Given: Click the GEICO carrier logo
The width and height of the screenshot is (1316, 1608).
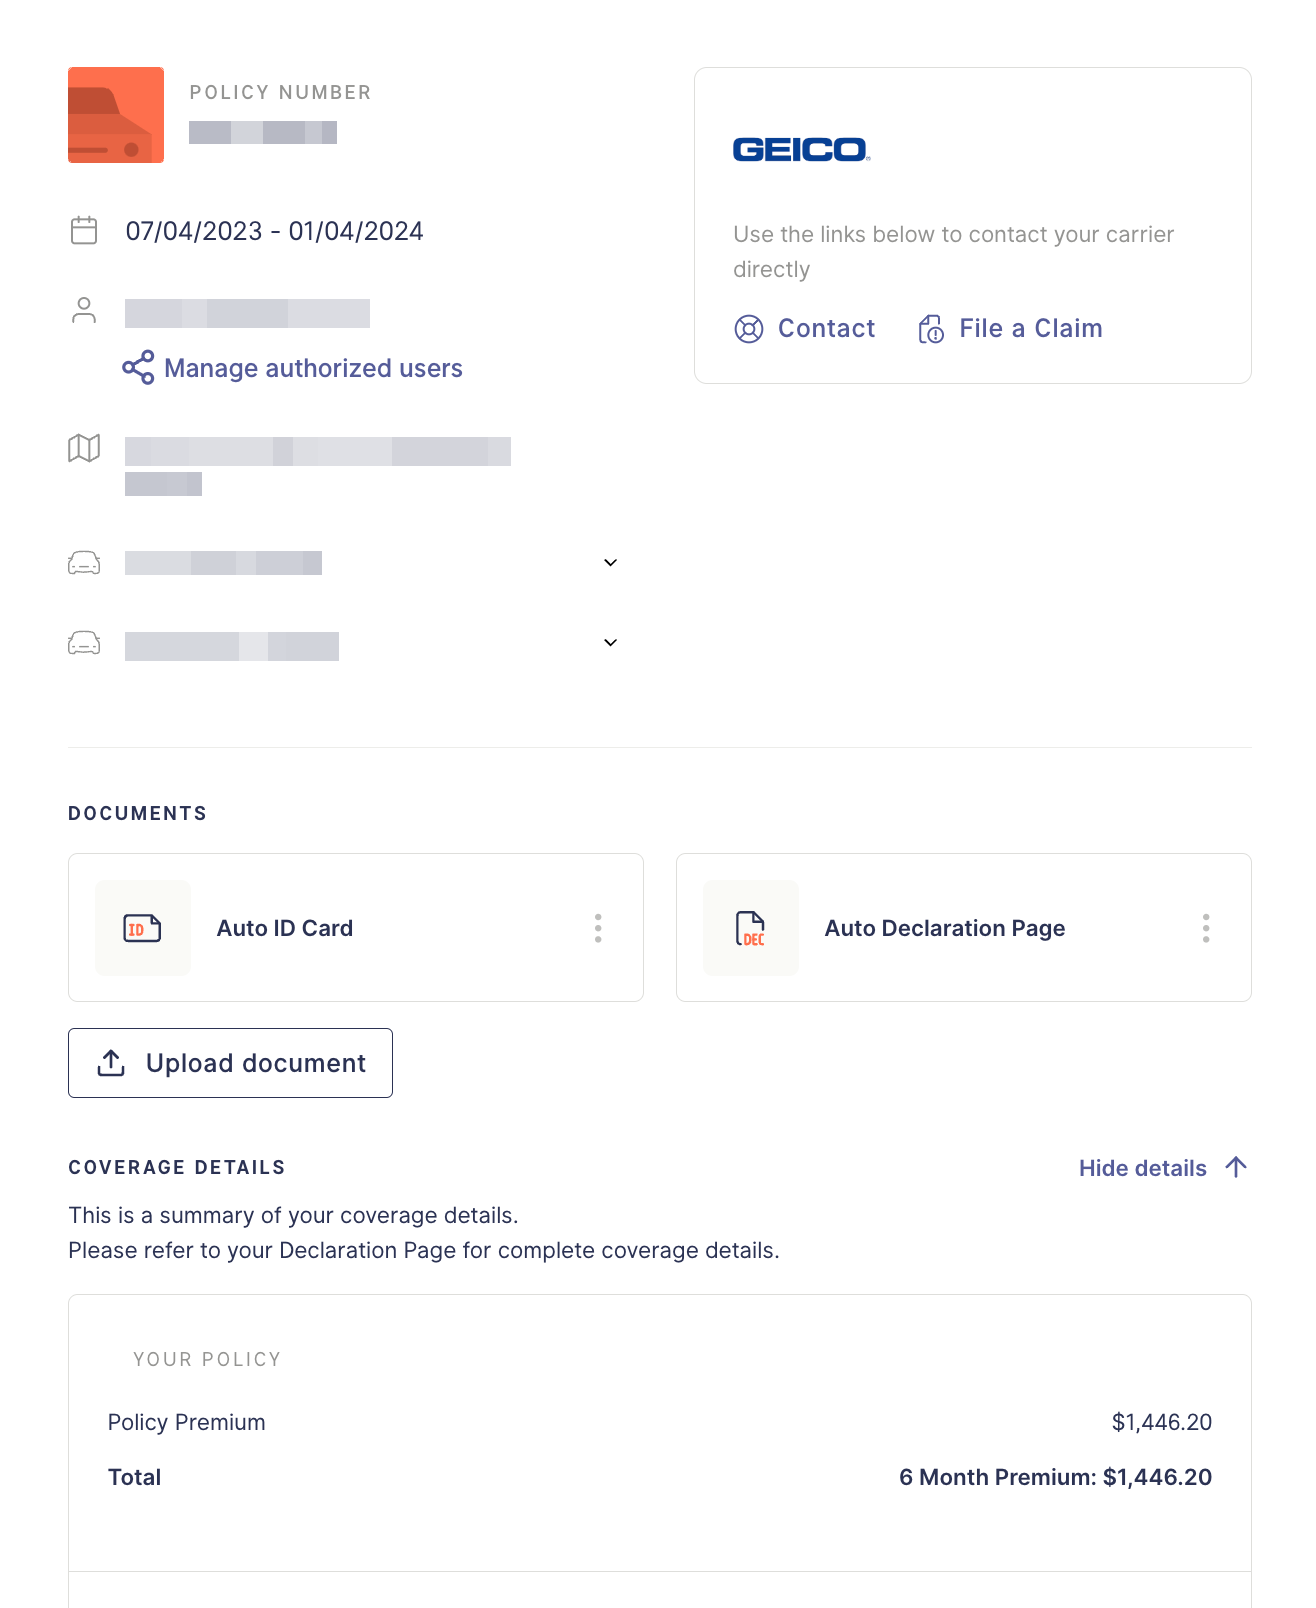Looking at the screenshot, I should click(801, 150).
